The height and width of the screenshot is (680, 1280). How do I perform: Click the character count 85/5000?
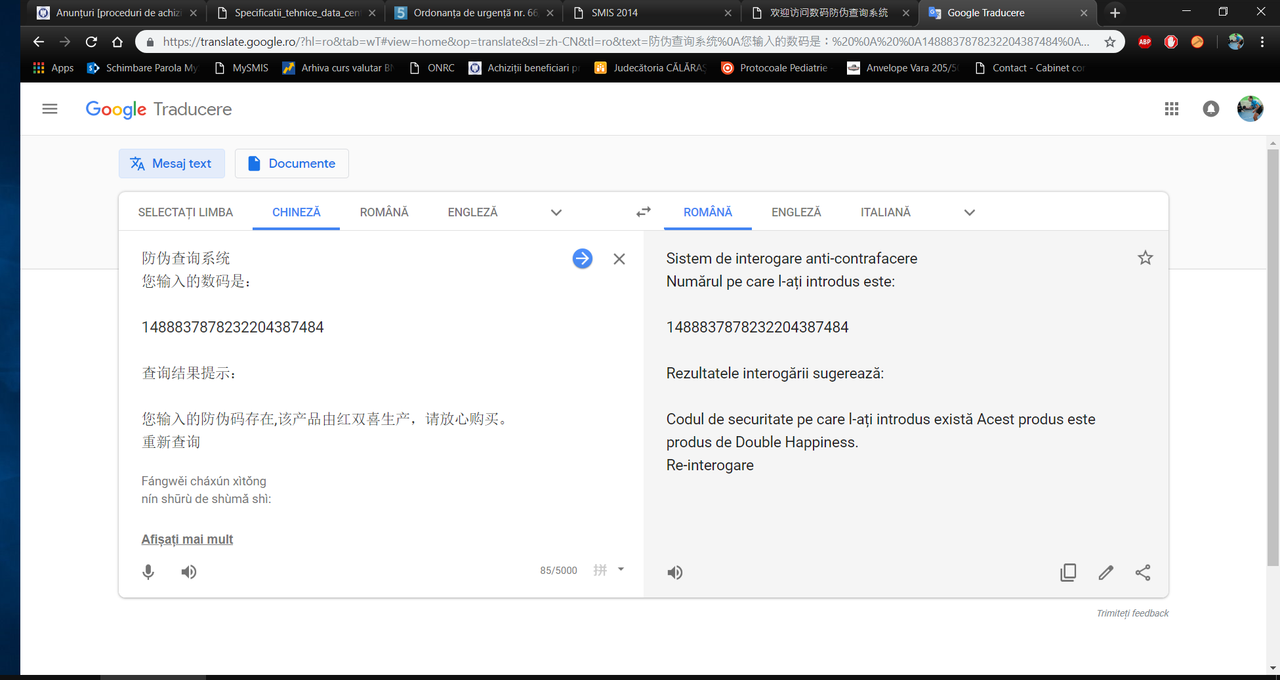pyautogui.click(x=558, y=570)
